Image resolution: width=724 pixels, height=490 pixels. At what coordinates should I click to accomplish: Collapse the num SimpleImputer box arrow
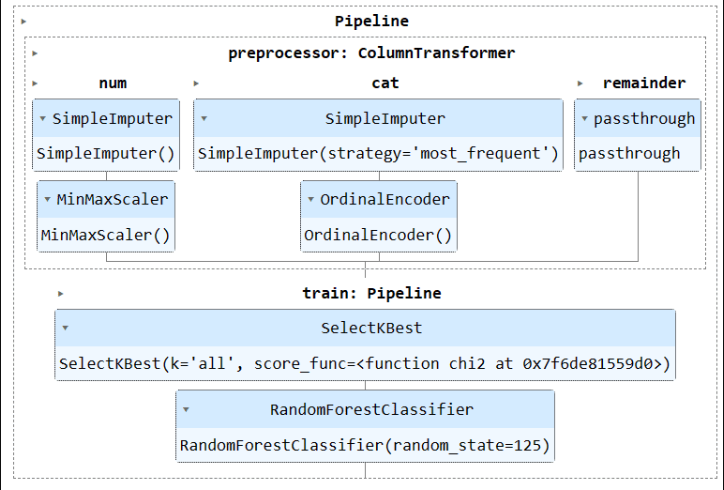coord(42,119)
